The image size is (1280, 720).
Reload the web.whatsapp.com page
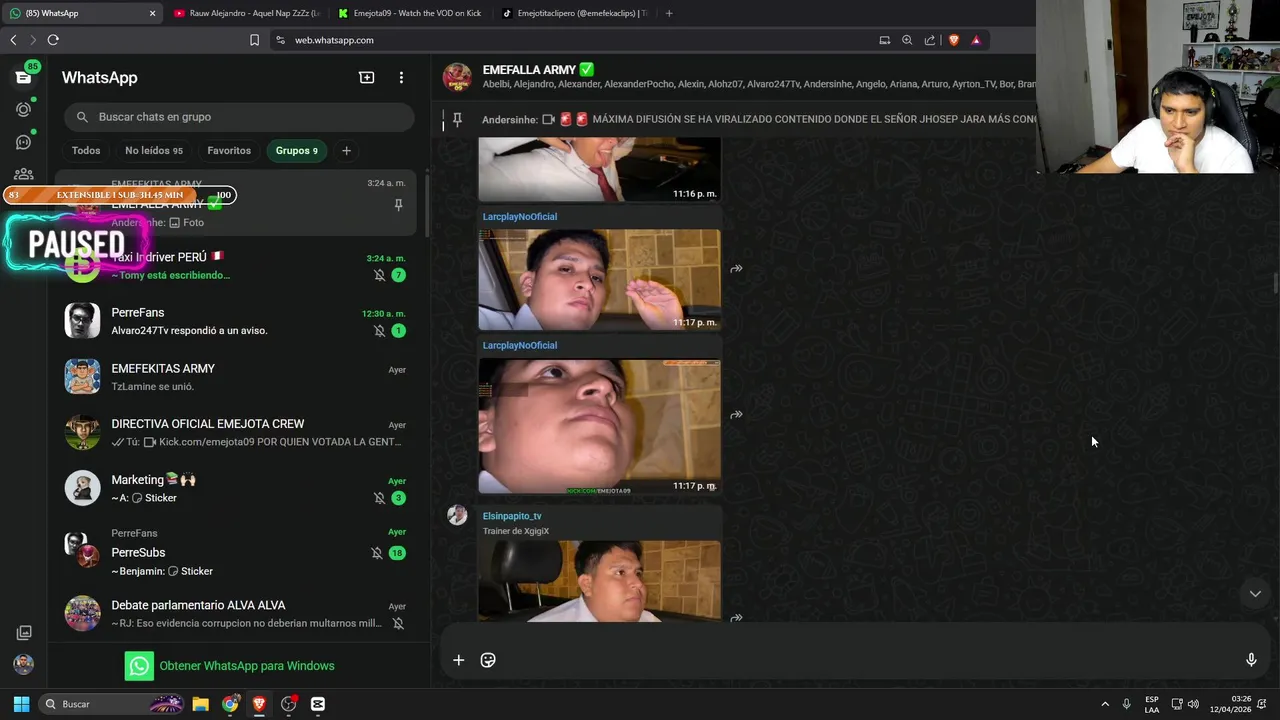[x=53, y=40]
